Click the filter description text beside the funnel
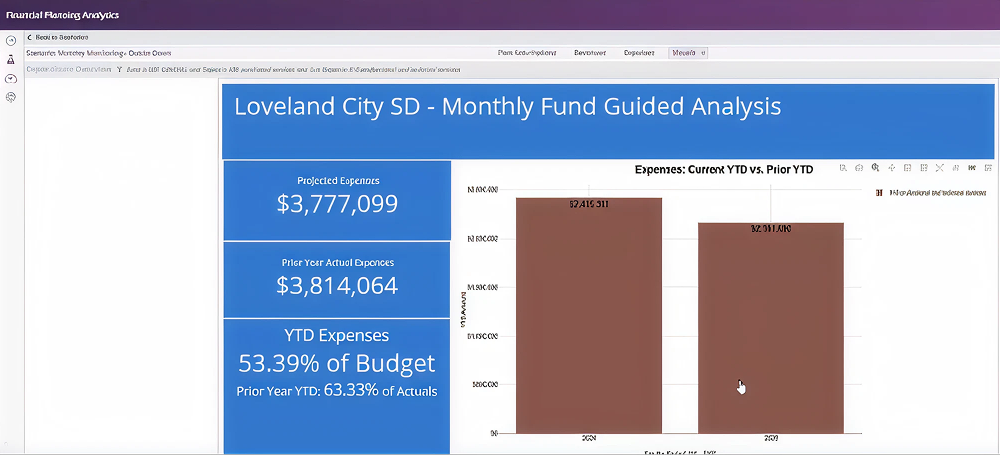The height and width of the screenshot is (456, 1000). tap(294, 69)
